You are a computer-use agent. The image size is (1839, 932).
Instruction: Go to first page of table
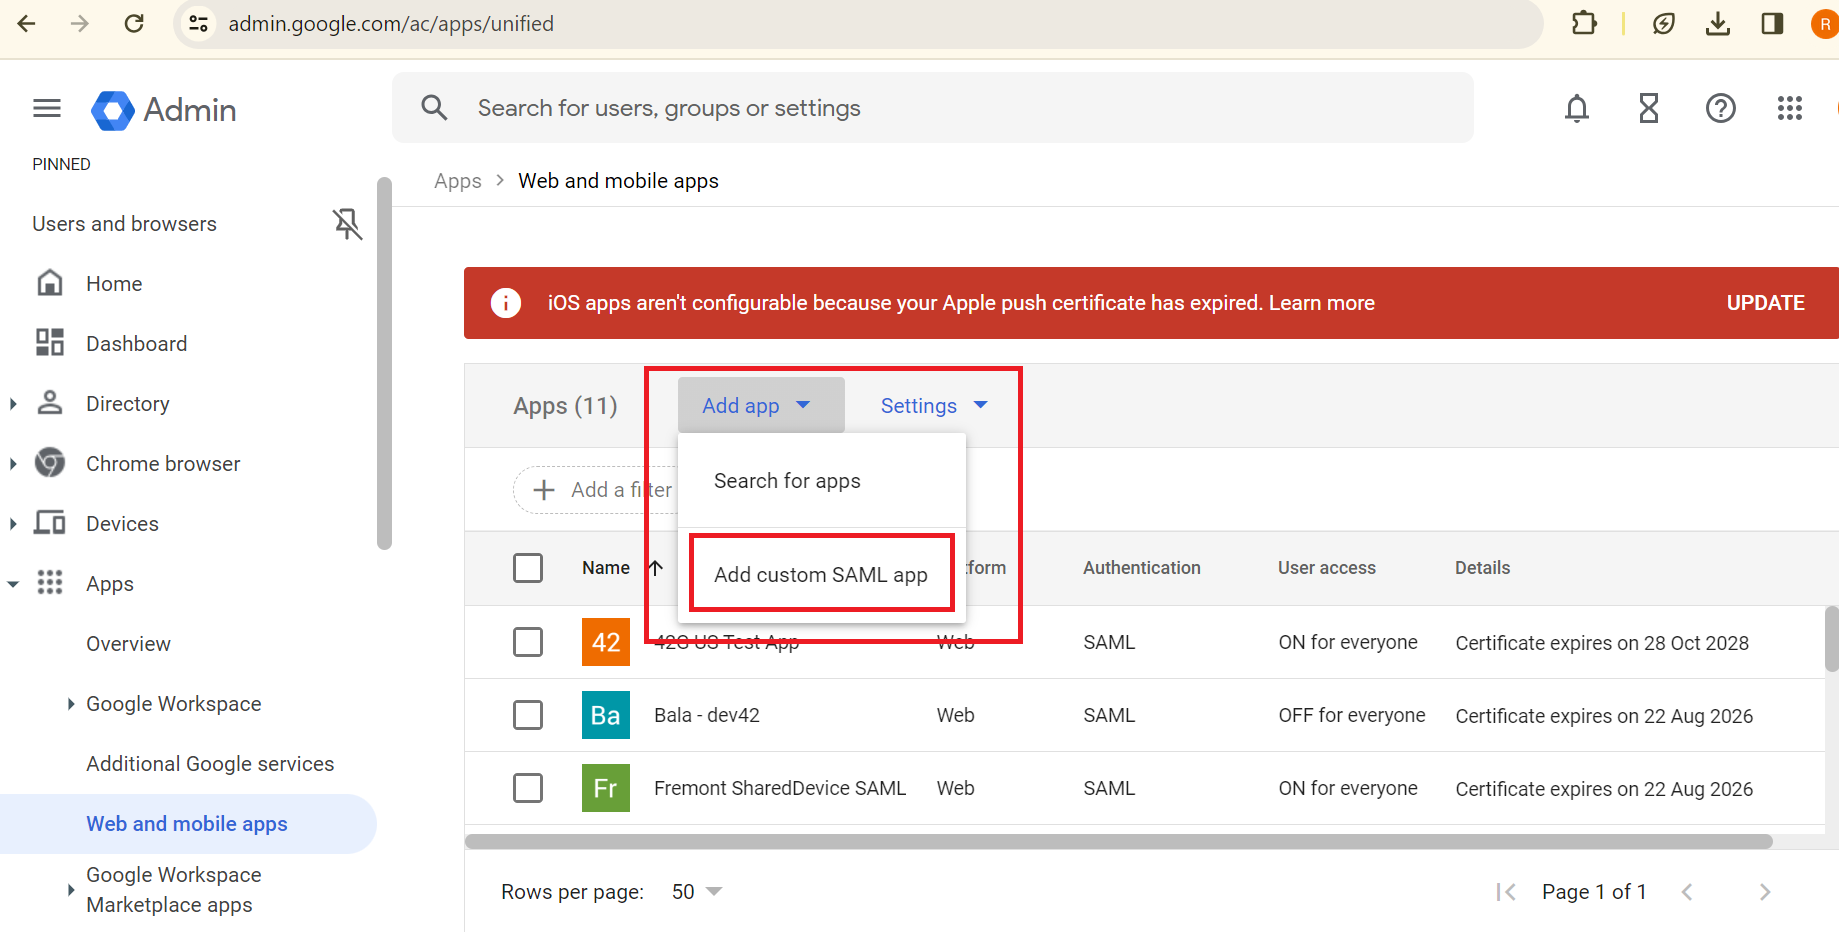1505,892
